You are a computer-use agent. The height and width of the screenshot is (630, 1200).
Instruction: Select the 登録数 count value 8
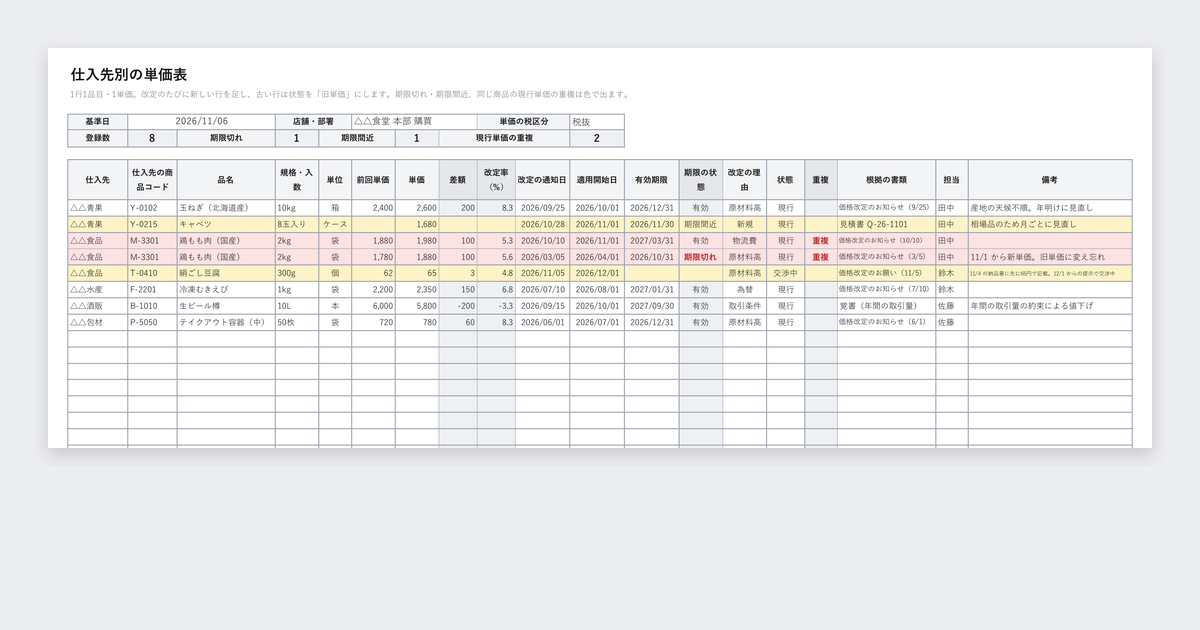tap(152, 139)
